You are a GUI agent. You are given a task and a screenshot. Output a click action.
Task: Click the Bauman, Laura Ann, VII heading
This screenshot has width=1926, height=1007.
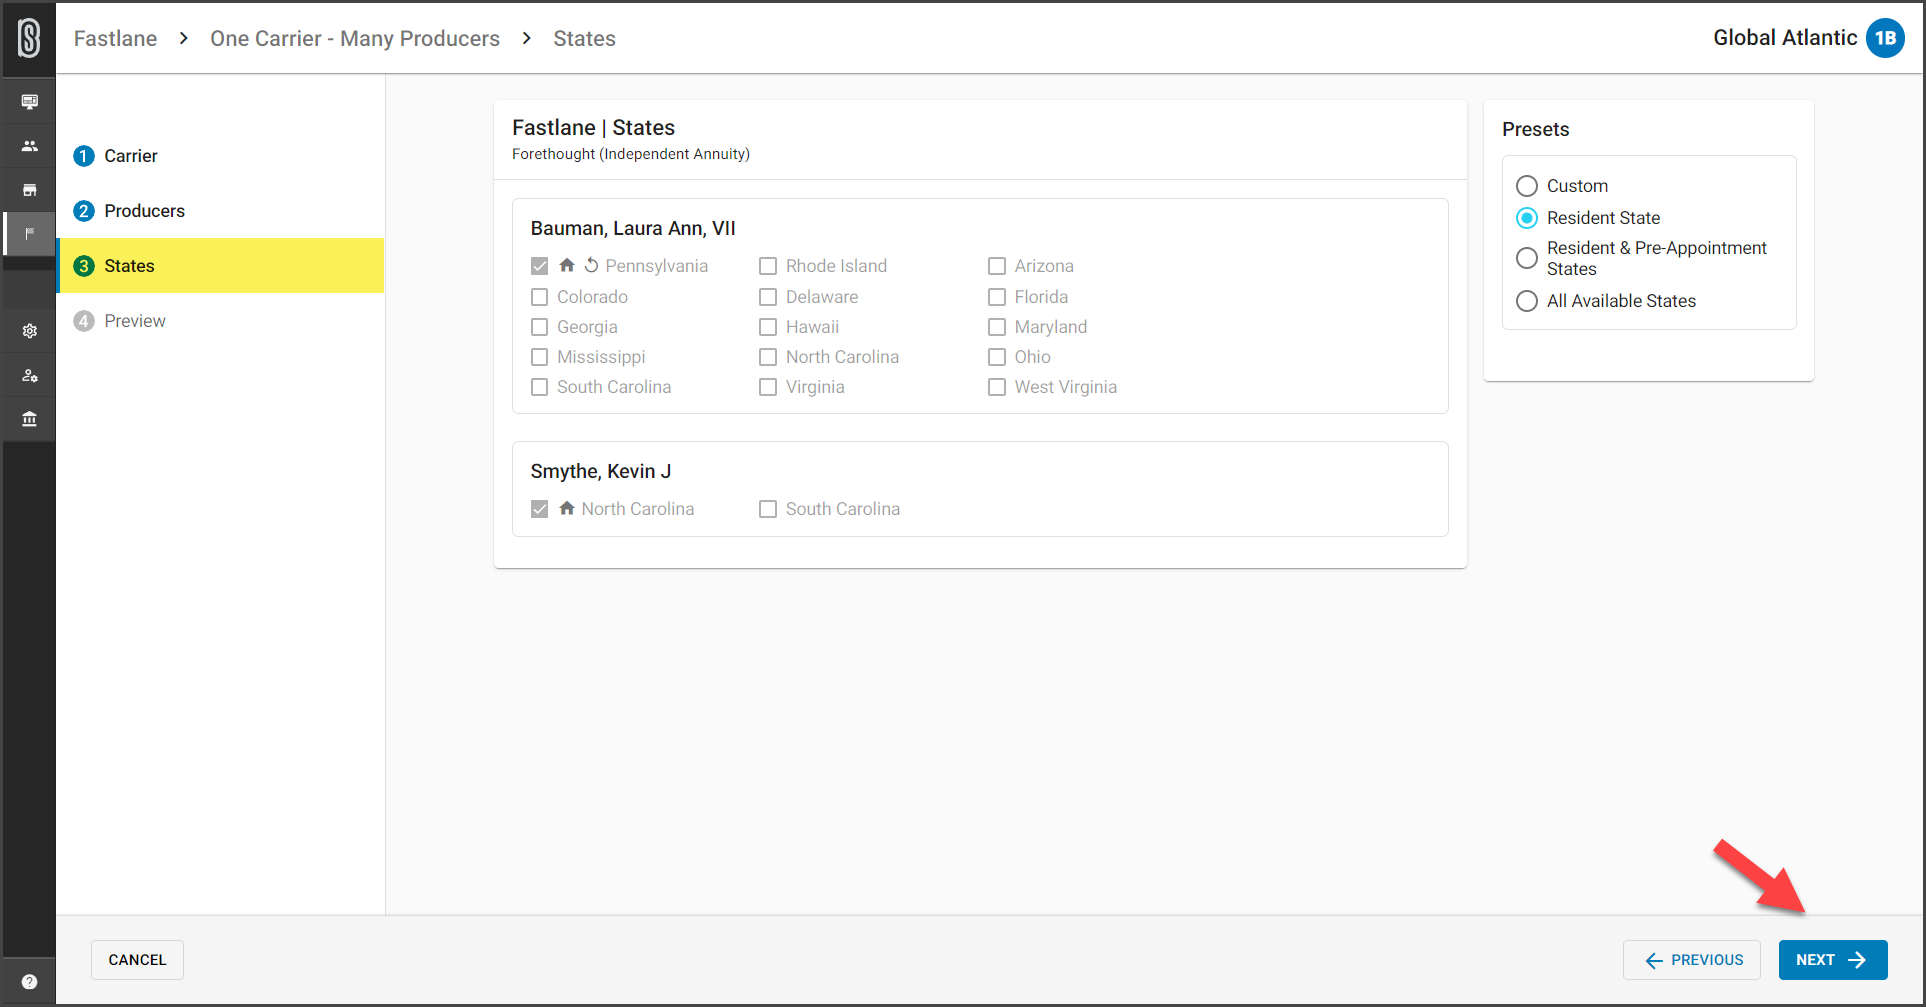coord(633,228)
